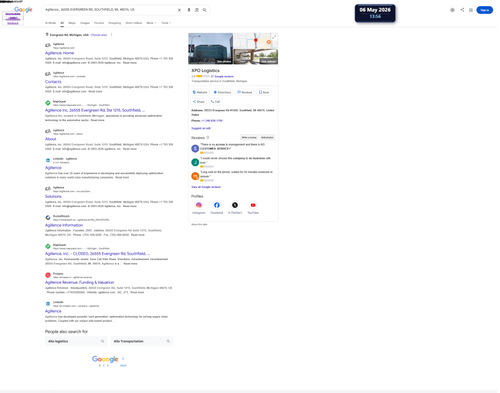Viewport: 500px width, 393px height.
Task: Click the location pin icon by Evergreen Rd
Action: tap(47, 35)
